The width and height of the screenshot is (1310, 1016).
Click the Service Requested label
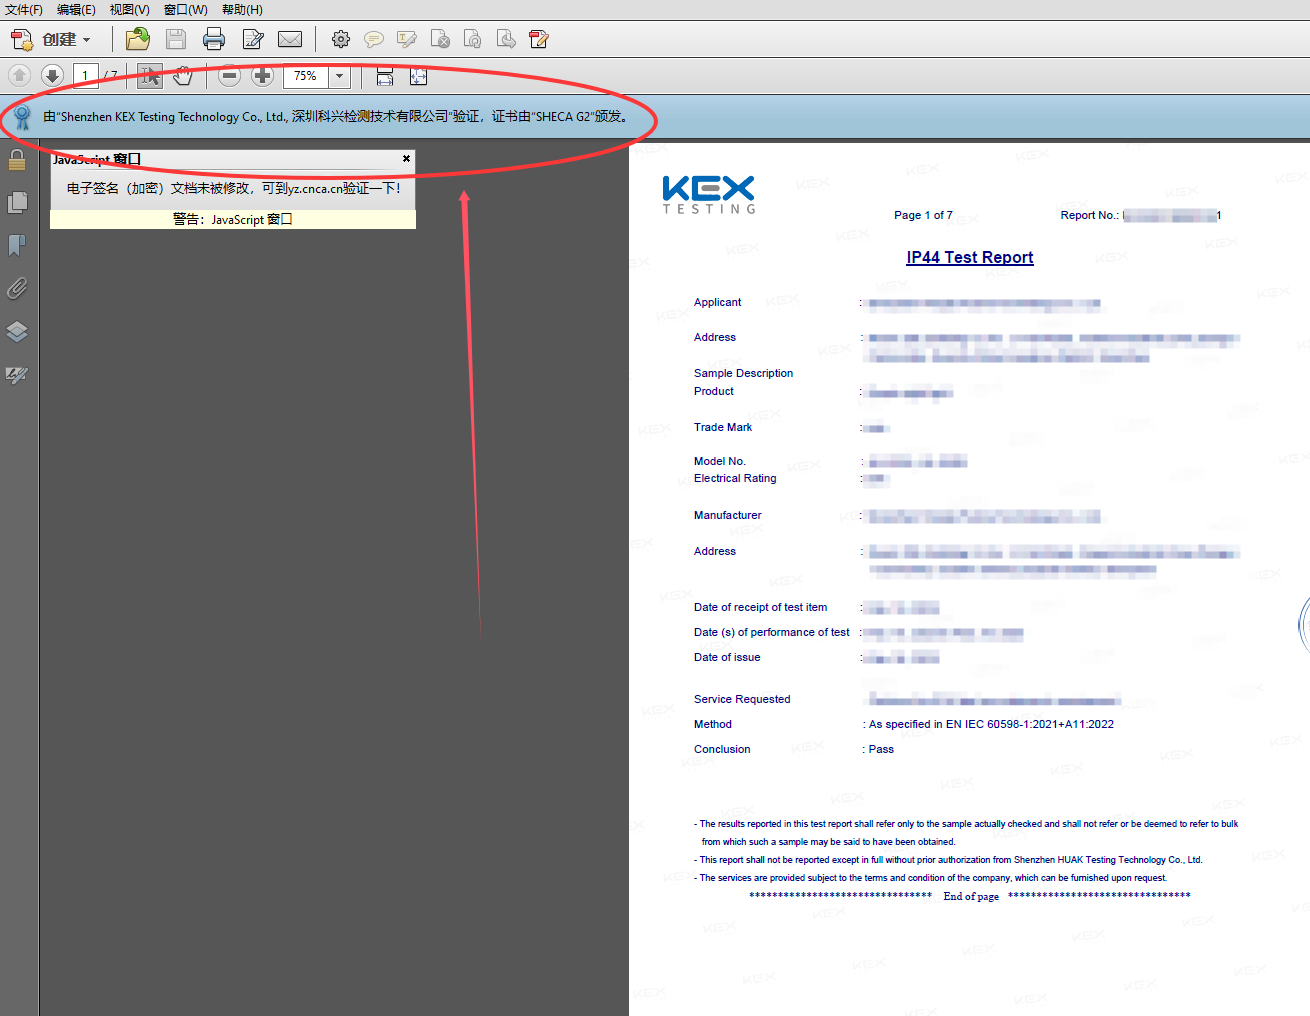pos(742,699)
